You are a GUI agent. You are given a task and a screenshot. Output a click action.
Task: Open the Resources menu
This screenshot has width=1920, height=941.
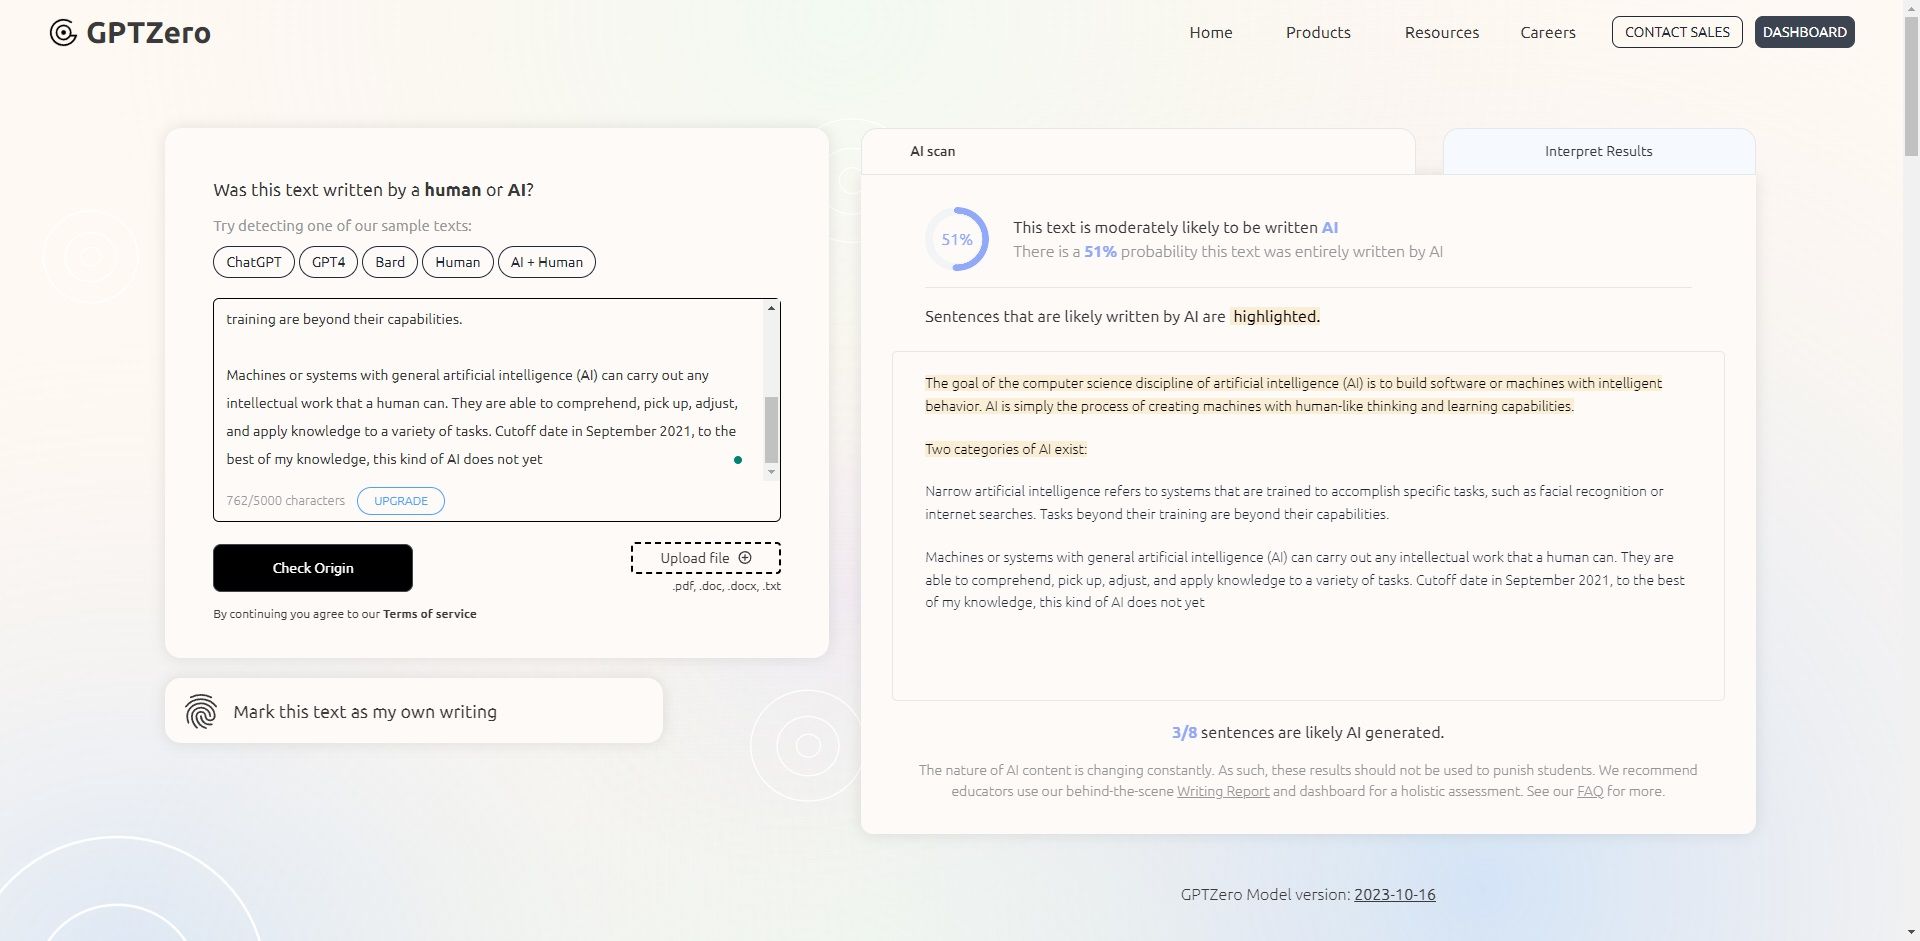1441,32
